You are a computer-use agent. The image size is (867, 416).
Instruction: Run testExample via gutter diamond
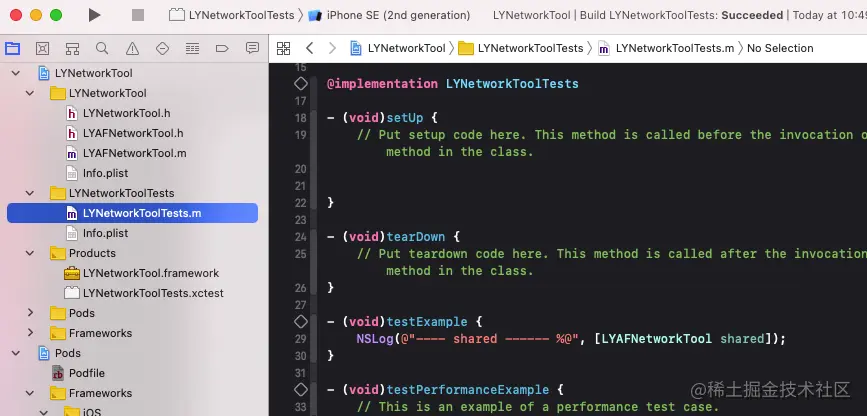[300, 321]
